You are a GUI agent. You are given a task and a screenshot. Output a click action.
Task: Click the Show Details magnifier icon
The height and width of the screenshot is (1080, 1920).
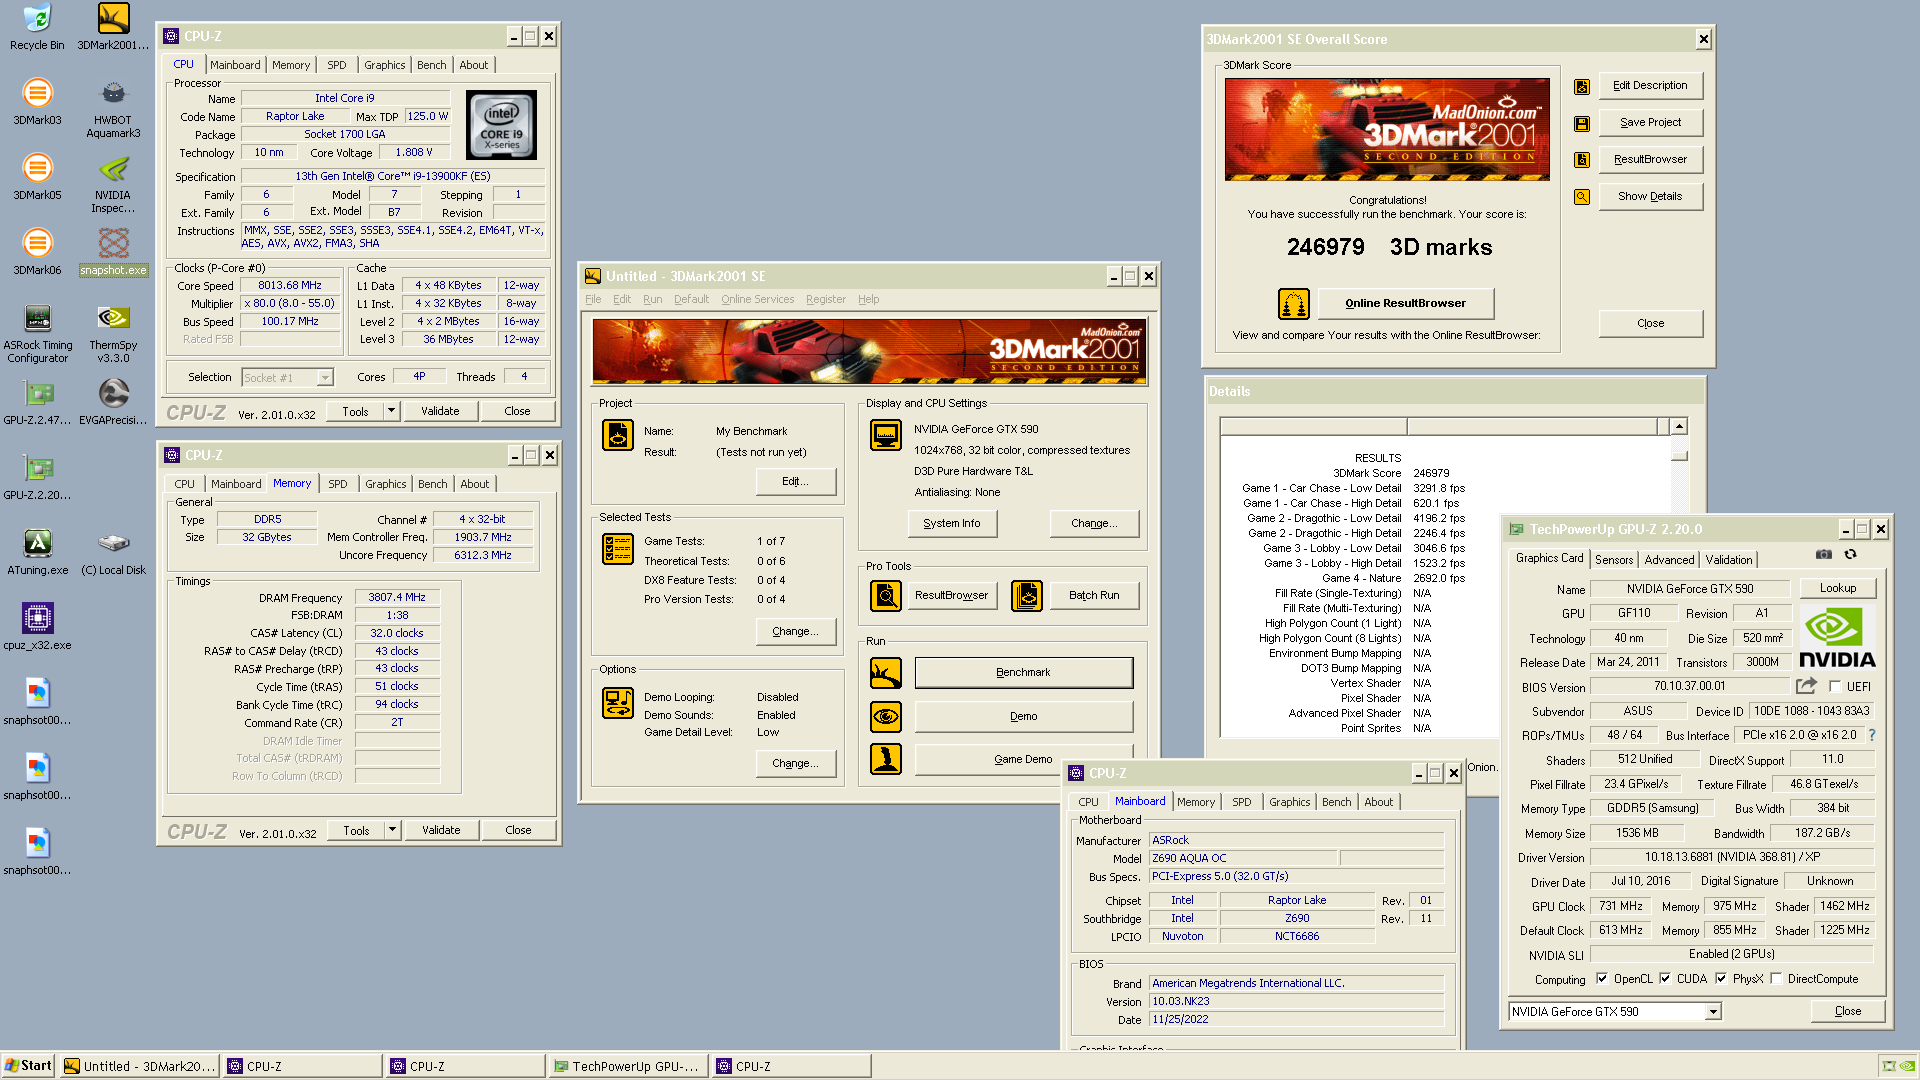pyautogui.click(x=1582, y=197)
